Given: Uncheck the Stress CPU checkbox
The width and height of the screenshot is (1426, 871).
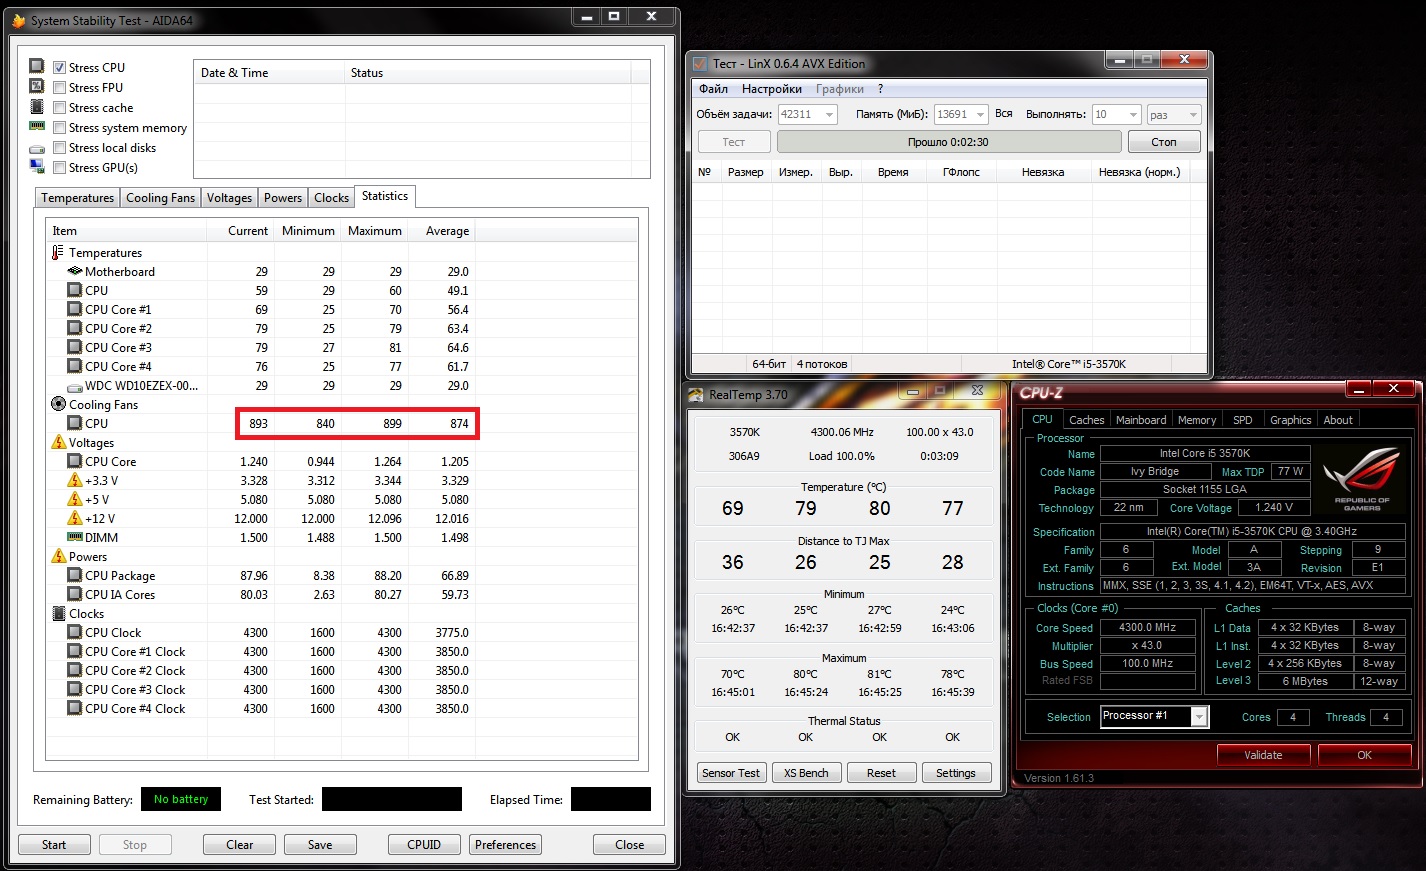Looking at the screenshot, I should [59, 68].
